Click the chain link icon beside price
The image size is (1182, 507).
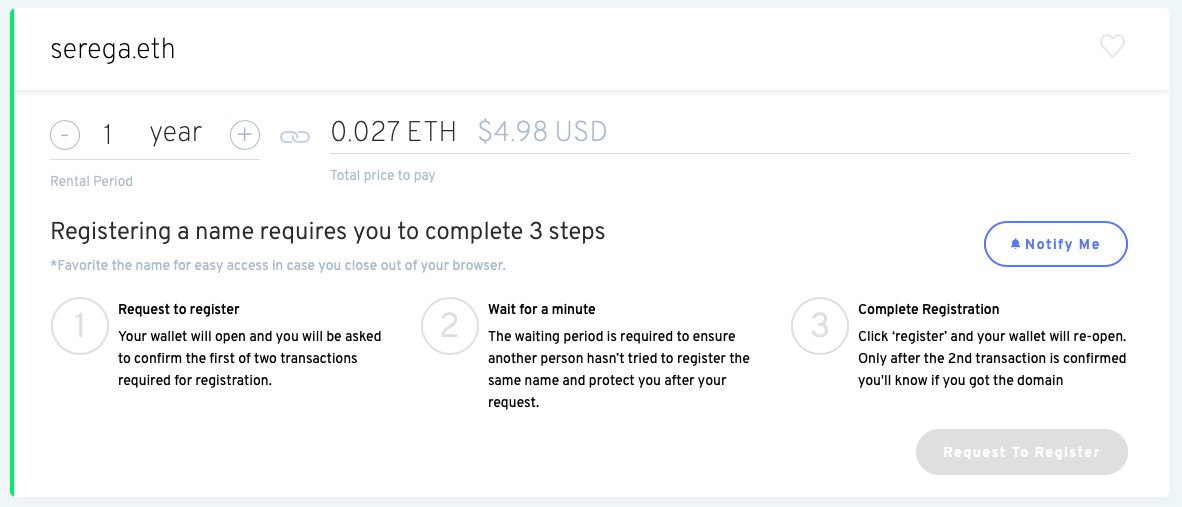[x=295, y=136]
